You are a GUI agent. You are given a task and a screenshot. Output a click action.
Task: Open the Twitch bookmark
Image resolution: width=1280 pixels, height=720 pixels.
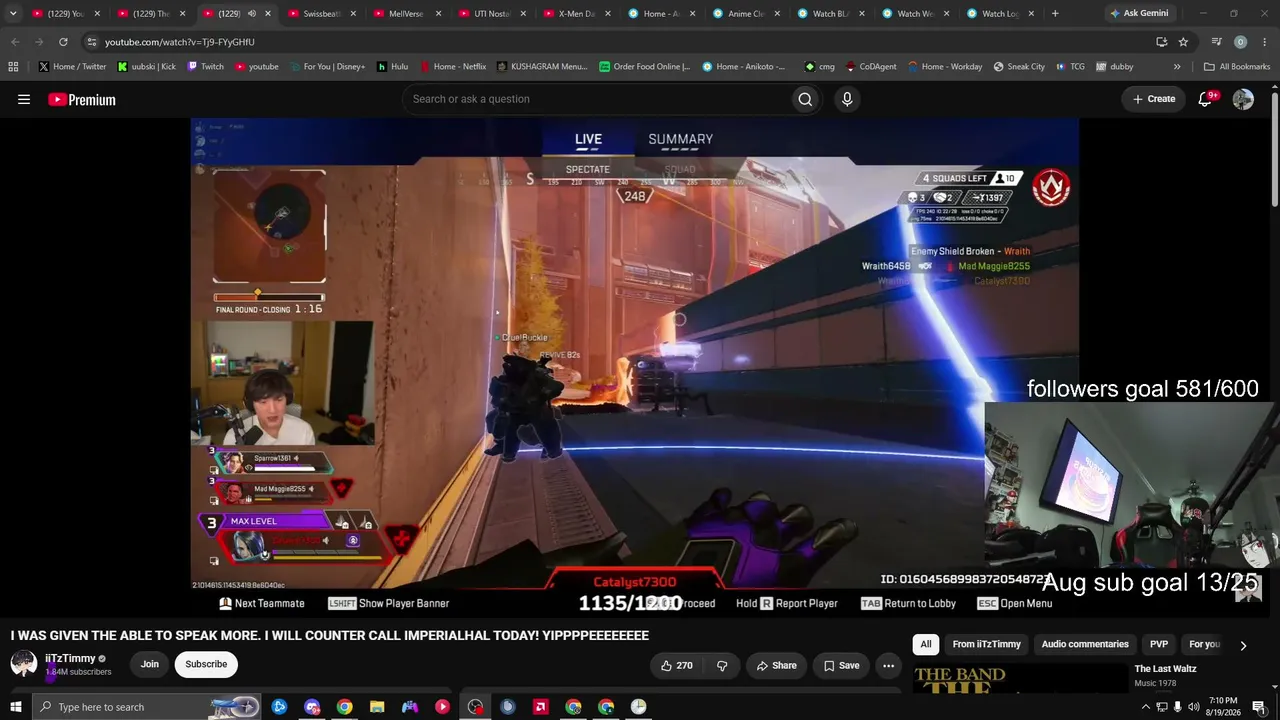point(206,67)
